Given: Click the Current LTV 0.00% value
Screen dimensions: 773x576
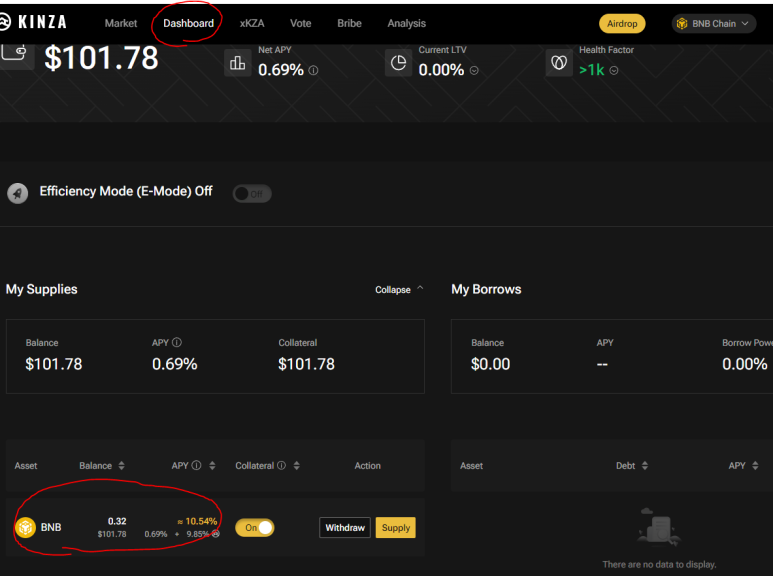Looking at the screenshot, I should coord(441,70).
